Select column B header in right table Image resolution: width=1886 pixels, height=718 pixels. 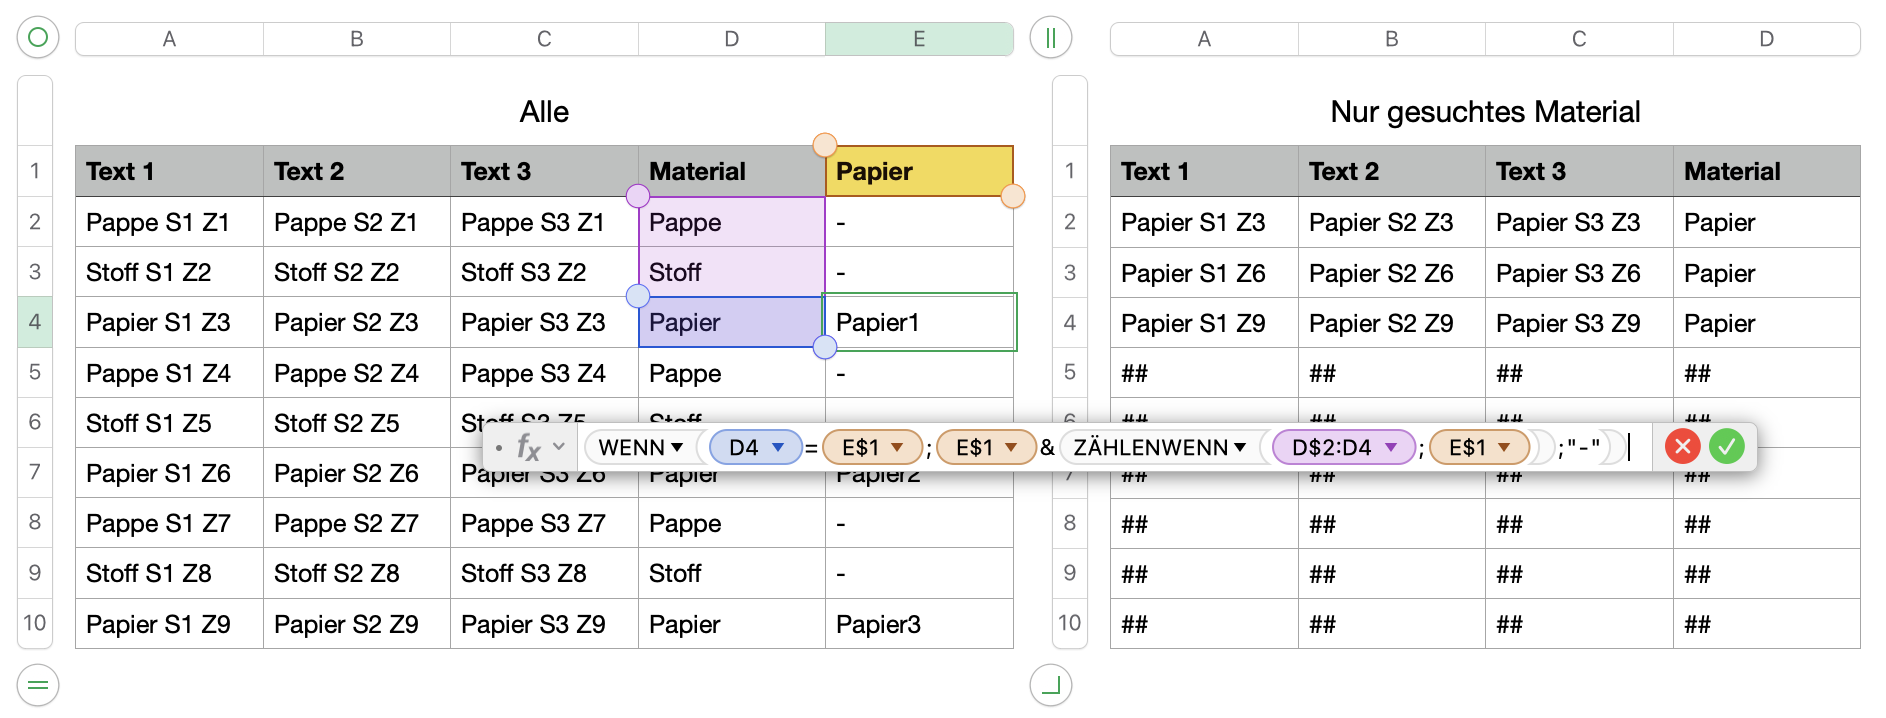pos(1391,39)
